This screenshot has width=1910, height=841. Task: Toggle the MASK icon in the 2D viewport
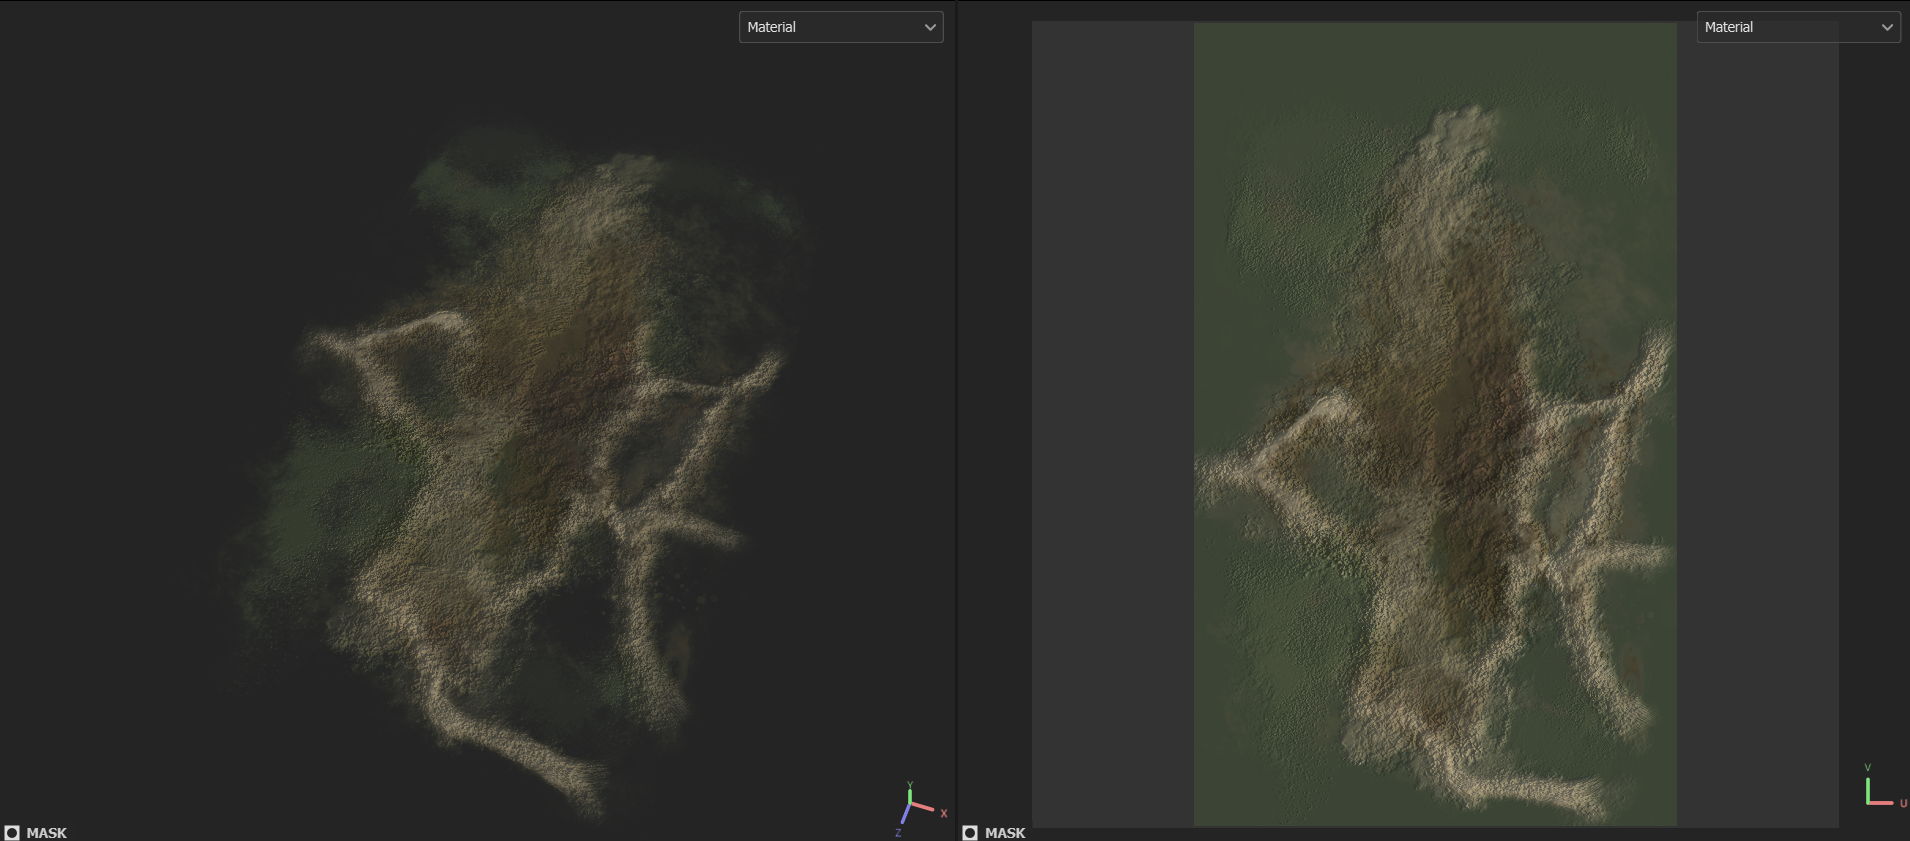[x=970, y=832]
